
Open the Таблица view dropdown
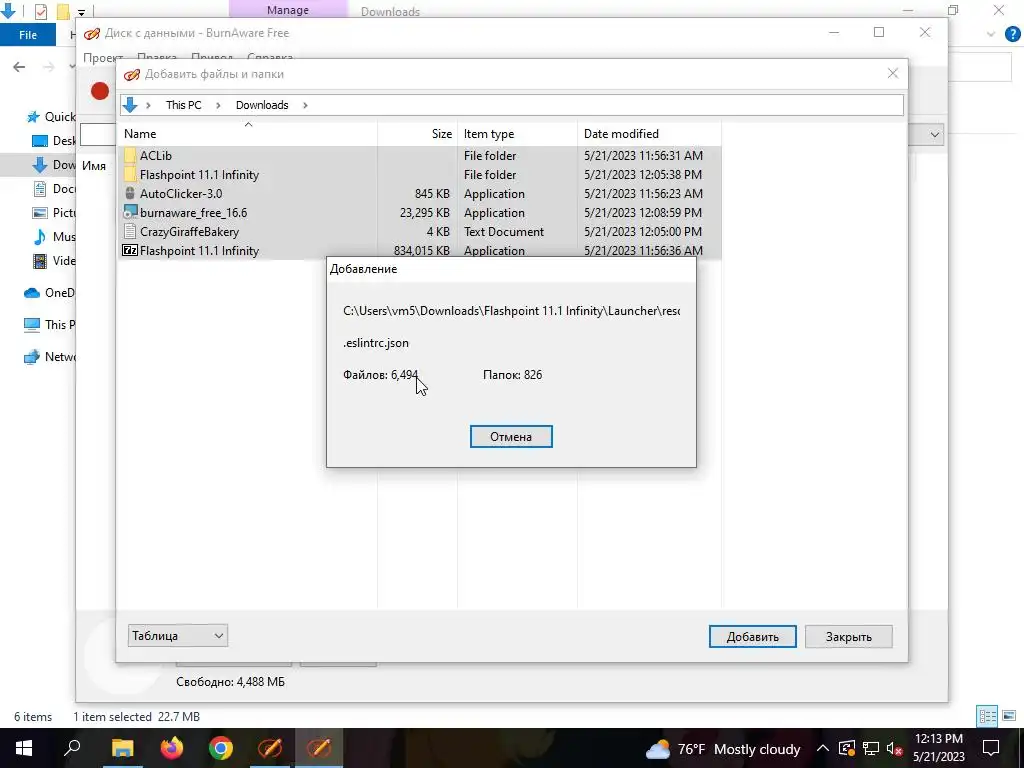click(x=178, y=635)
